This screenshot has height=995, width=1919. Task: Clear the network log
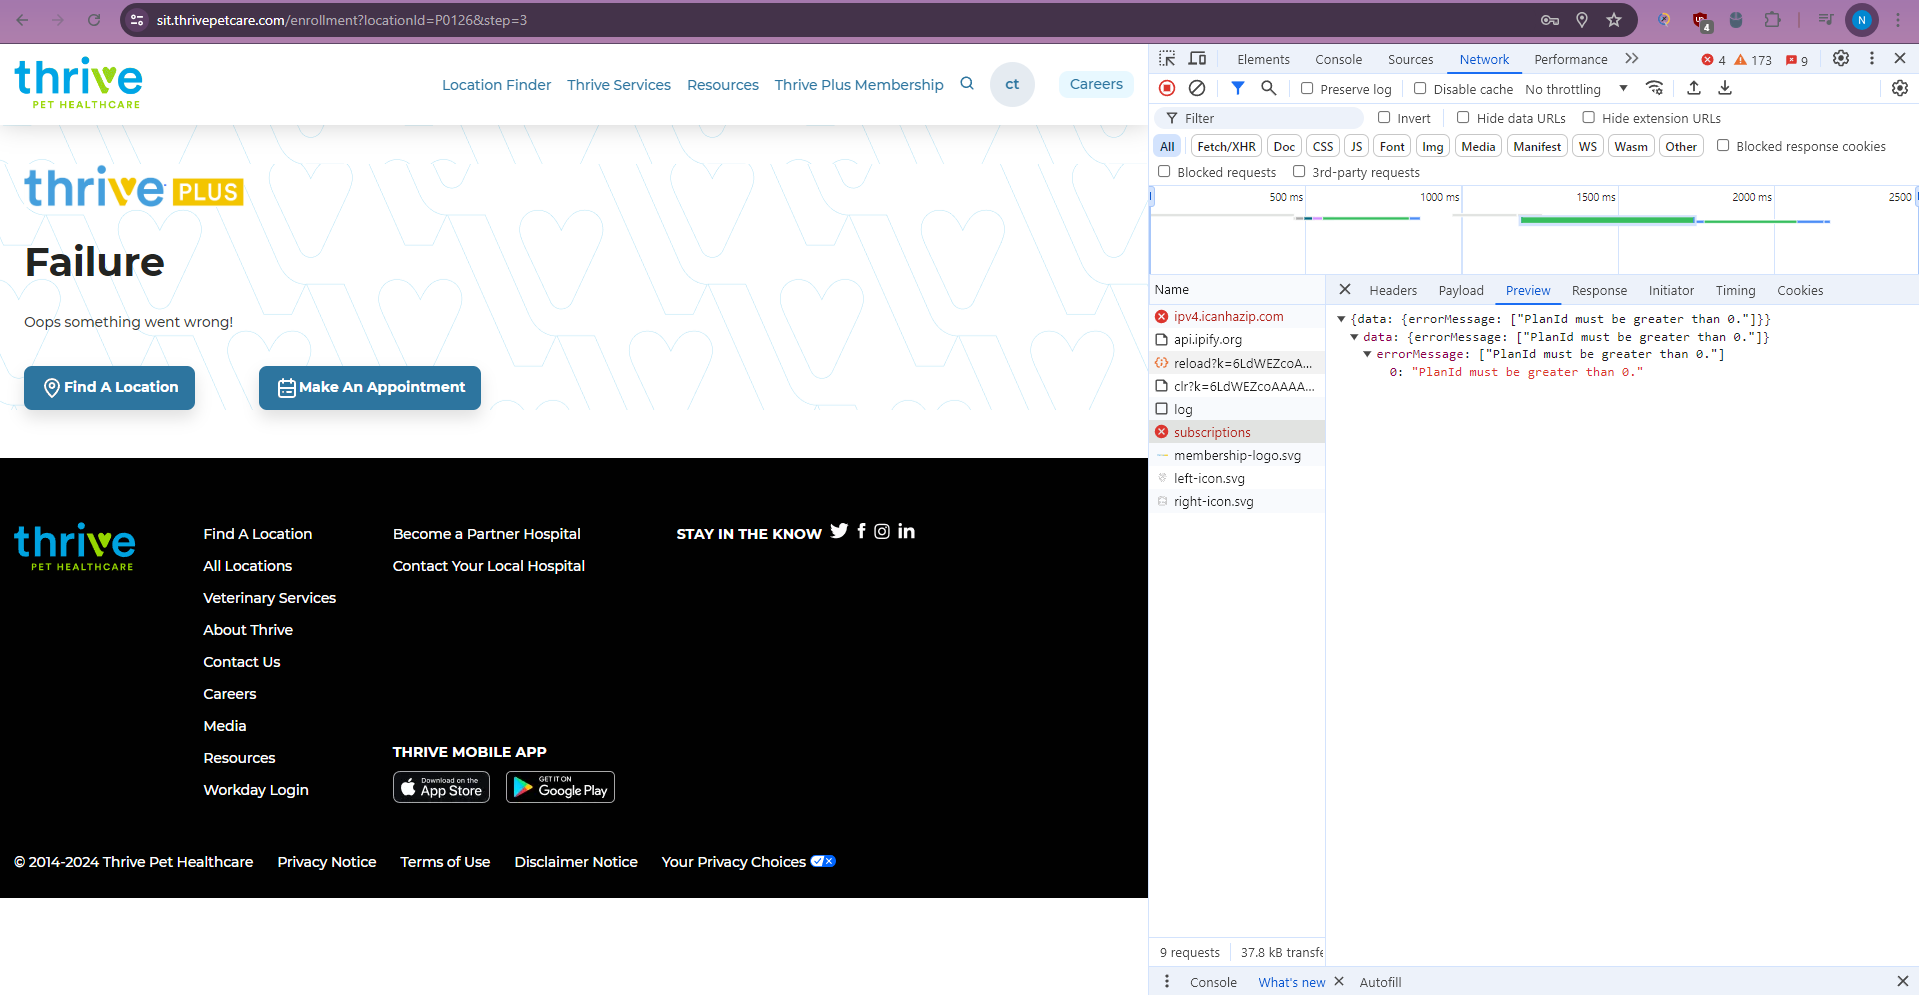click(x=1197, y=88)
